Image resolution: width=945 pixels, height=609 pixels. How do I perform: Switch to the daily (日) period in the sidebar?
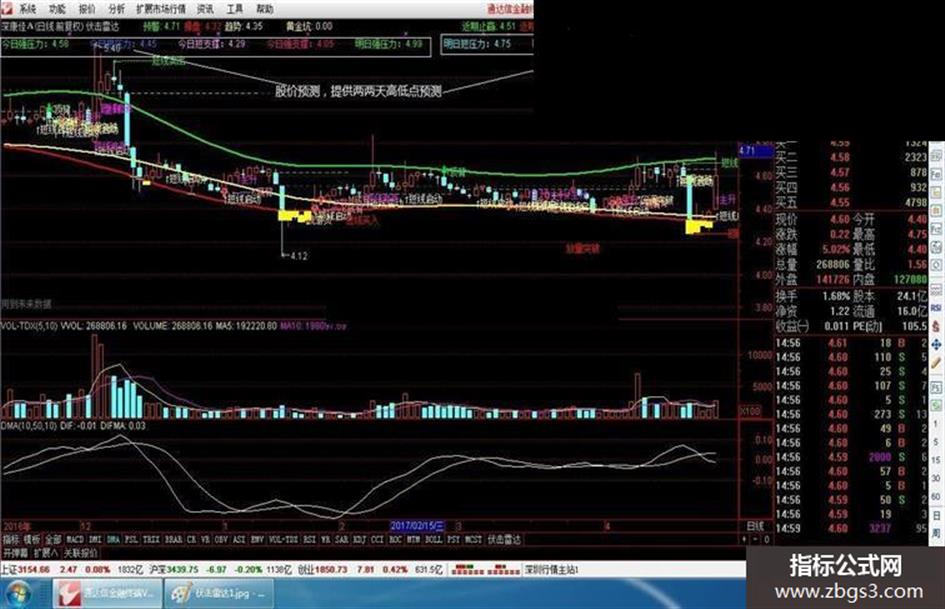936,514
